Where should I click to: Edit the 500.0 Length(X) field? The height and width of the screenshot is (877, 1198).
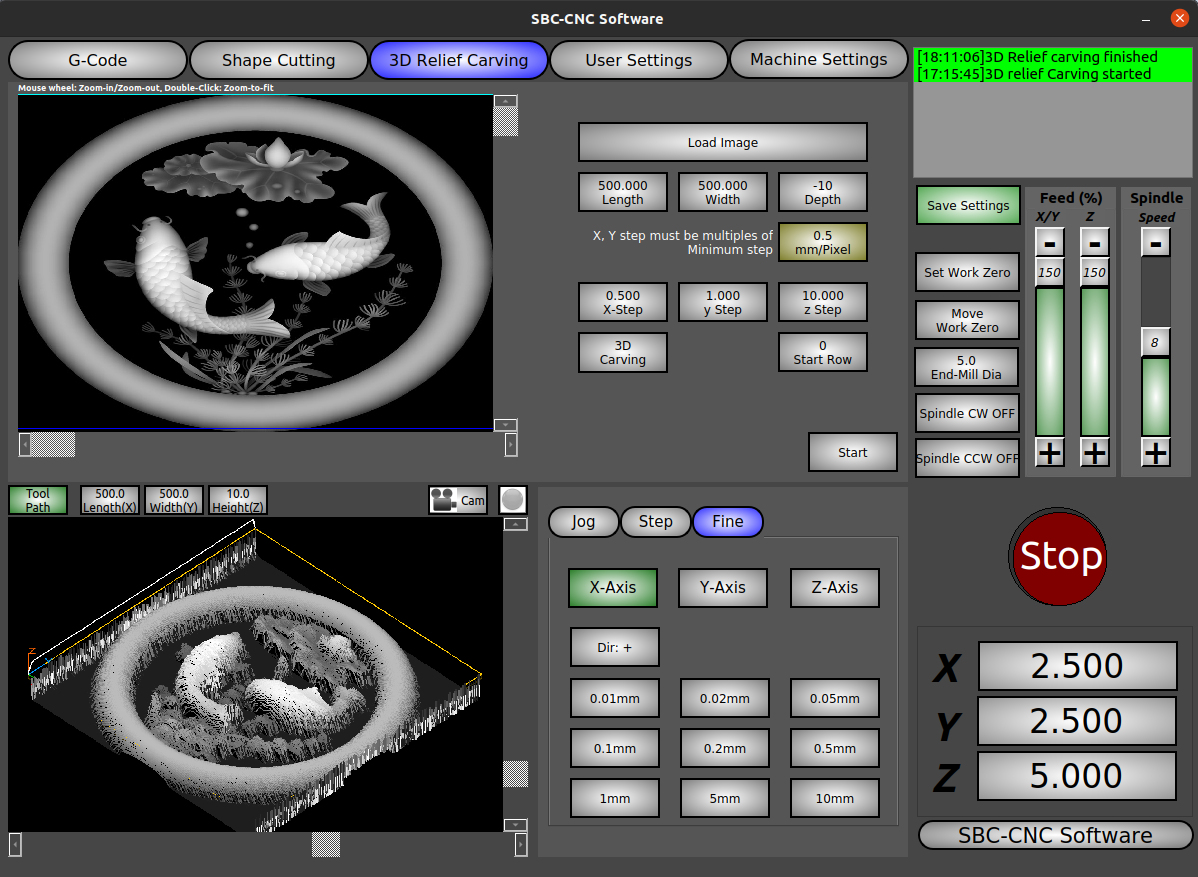tap(110, 500)
